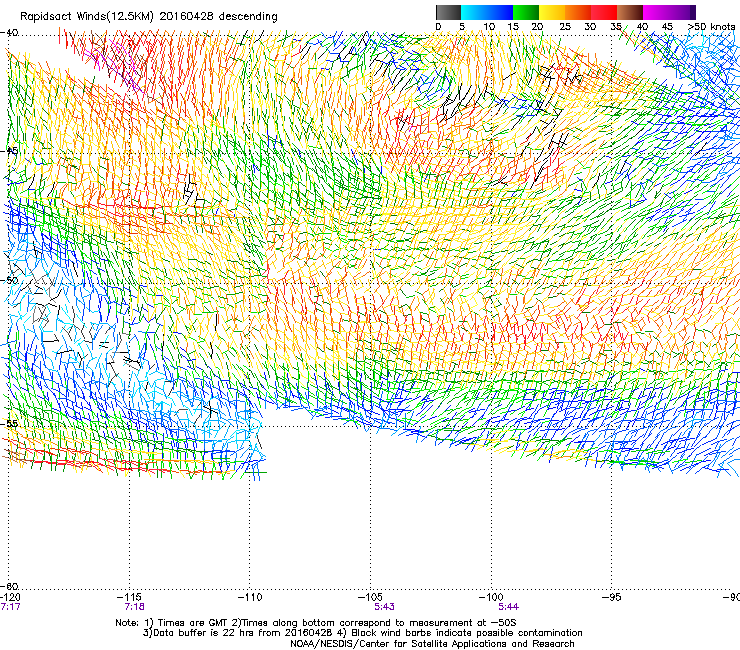
Task: Click the -55 latitude axis label
Action: tap(9, 423)
